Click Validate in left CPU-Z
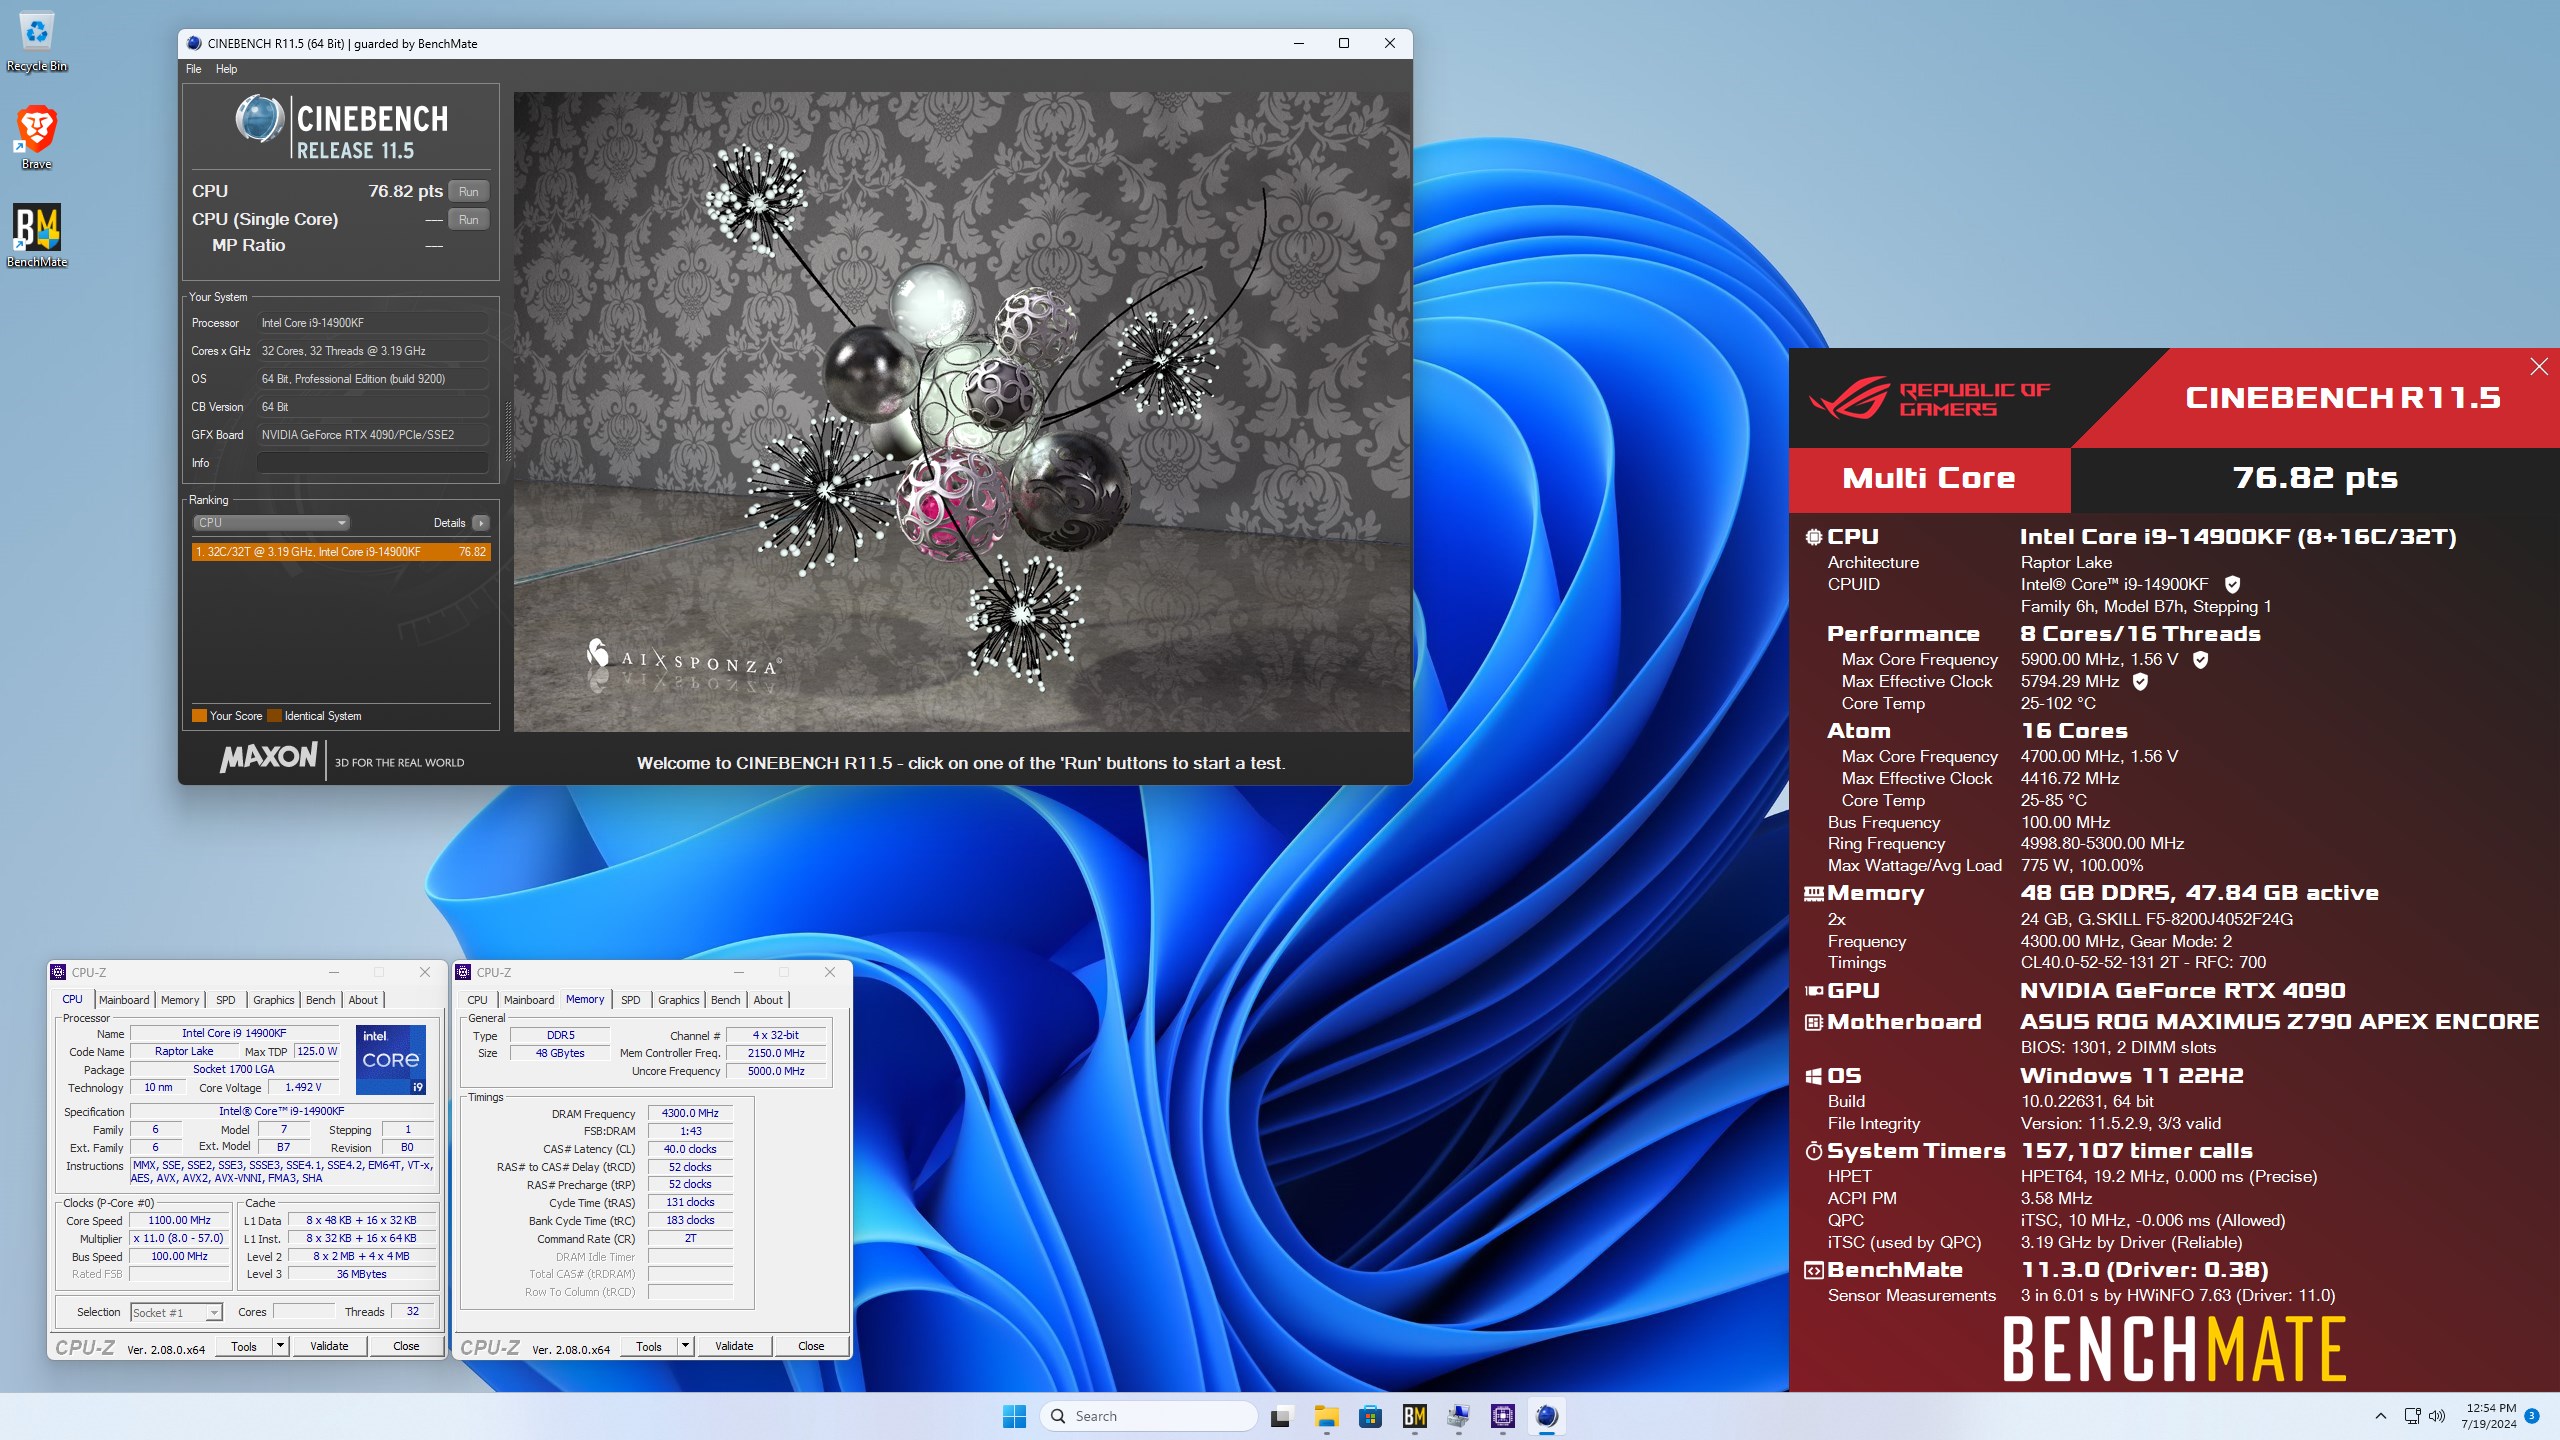 329,1346
